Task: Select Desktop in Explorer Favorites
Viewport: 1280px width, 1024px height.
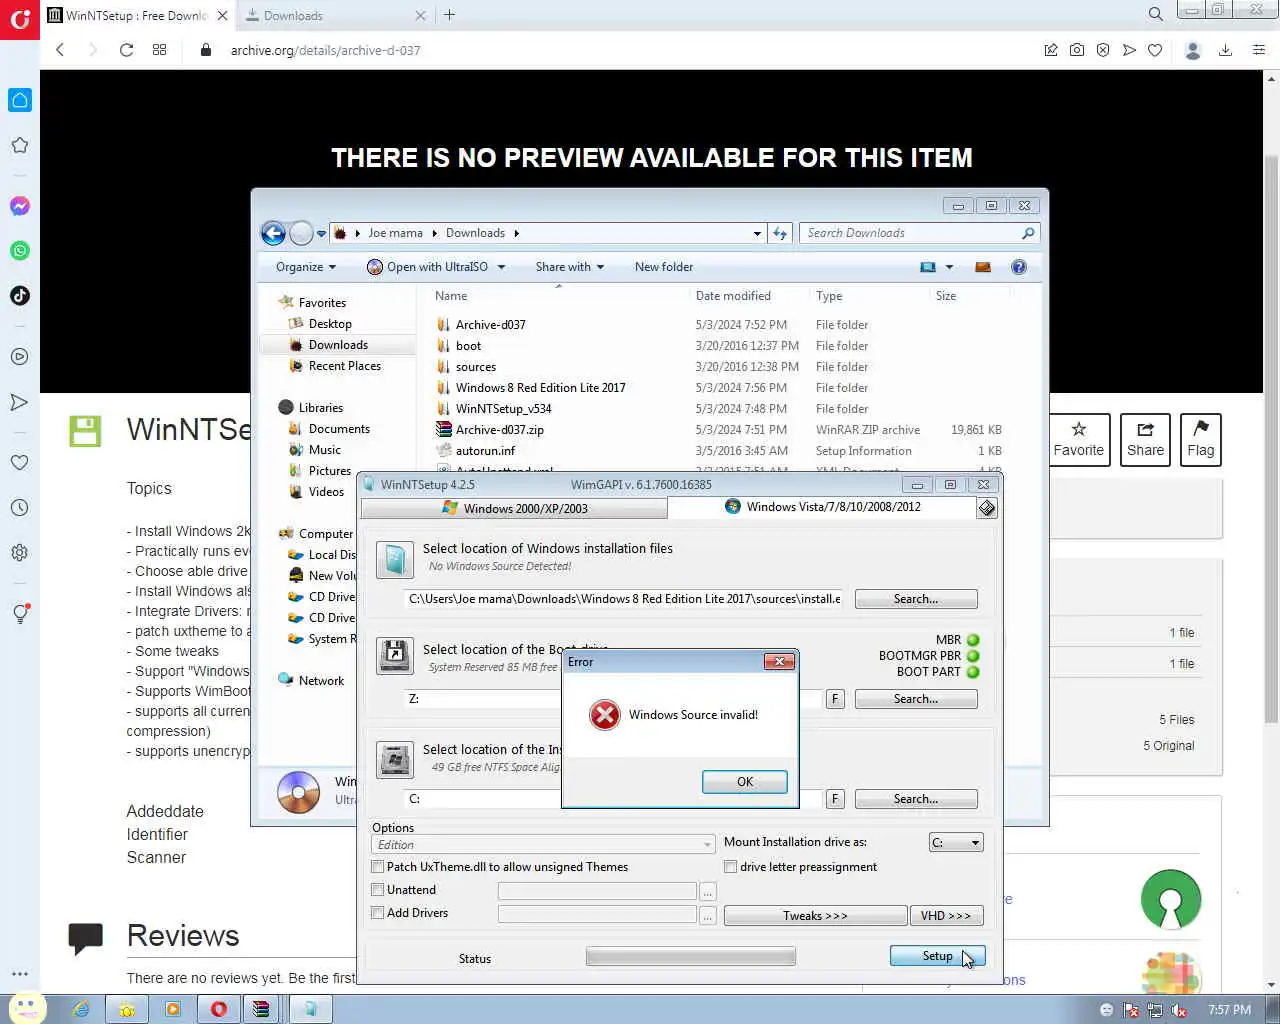Action: pos(330,324)
